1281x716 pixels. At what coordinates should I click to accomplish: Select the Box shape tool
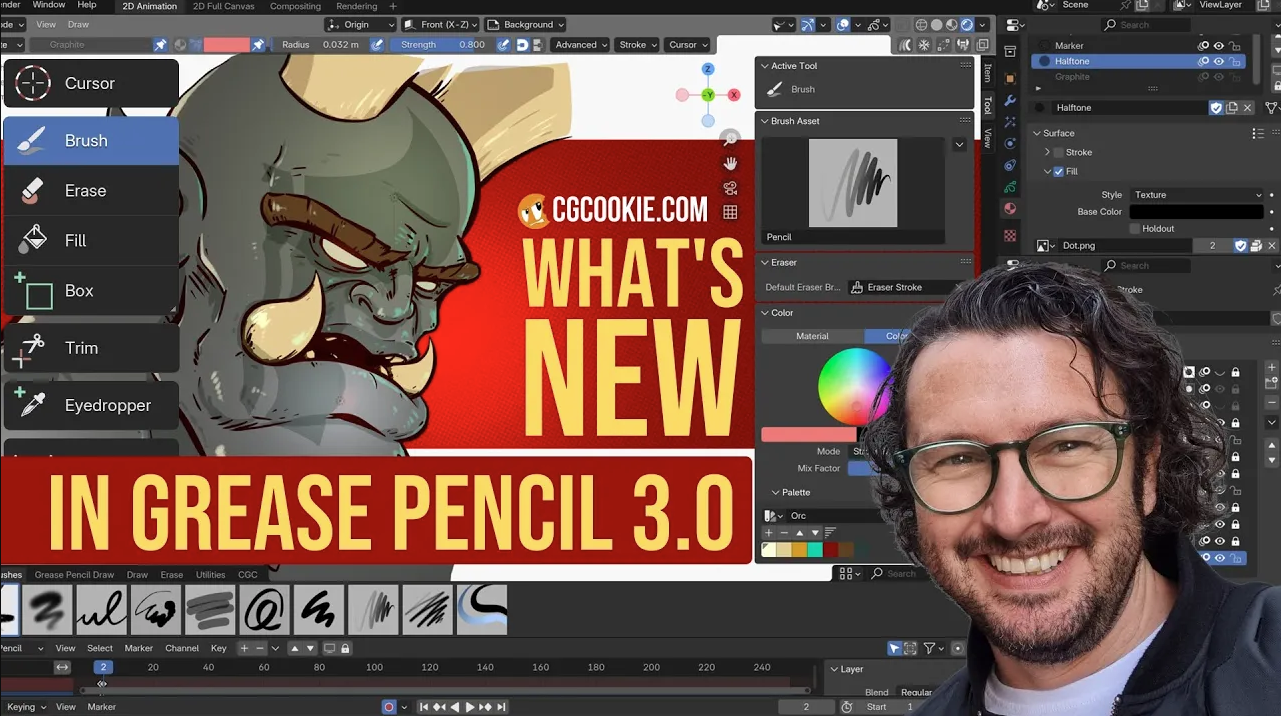pyautogui.click(x=91, y=291)
